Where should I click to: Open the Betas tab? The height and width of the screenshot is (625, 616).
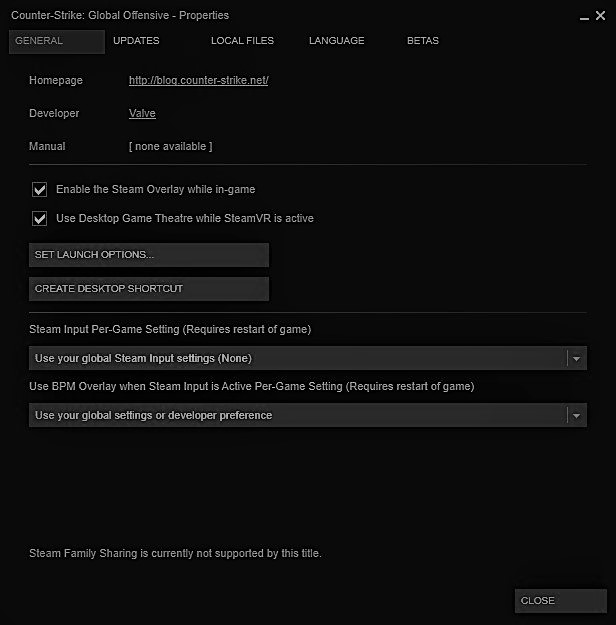(x=423, y=41)
